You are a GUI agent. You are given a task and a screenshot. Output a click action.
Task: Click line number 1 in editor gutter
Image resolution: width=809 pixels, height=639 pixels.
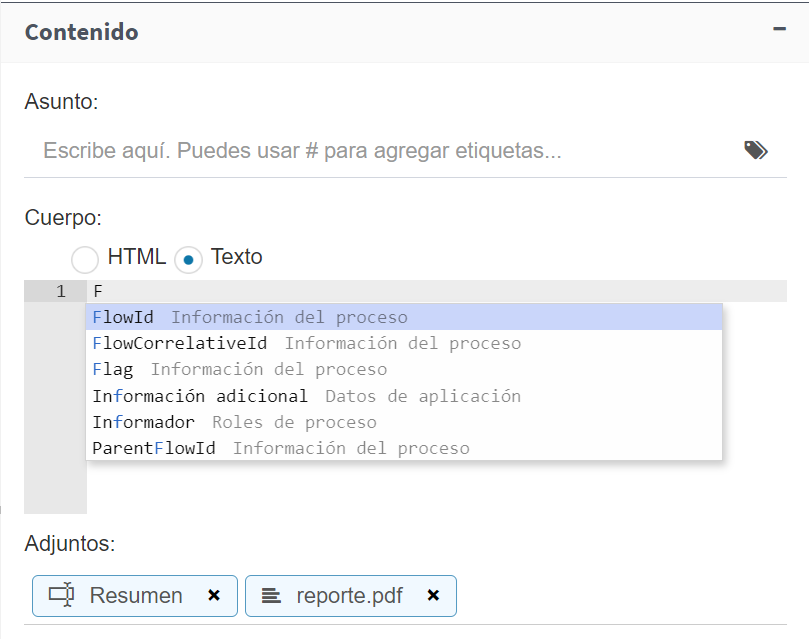[x=60, y=291]
